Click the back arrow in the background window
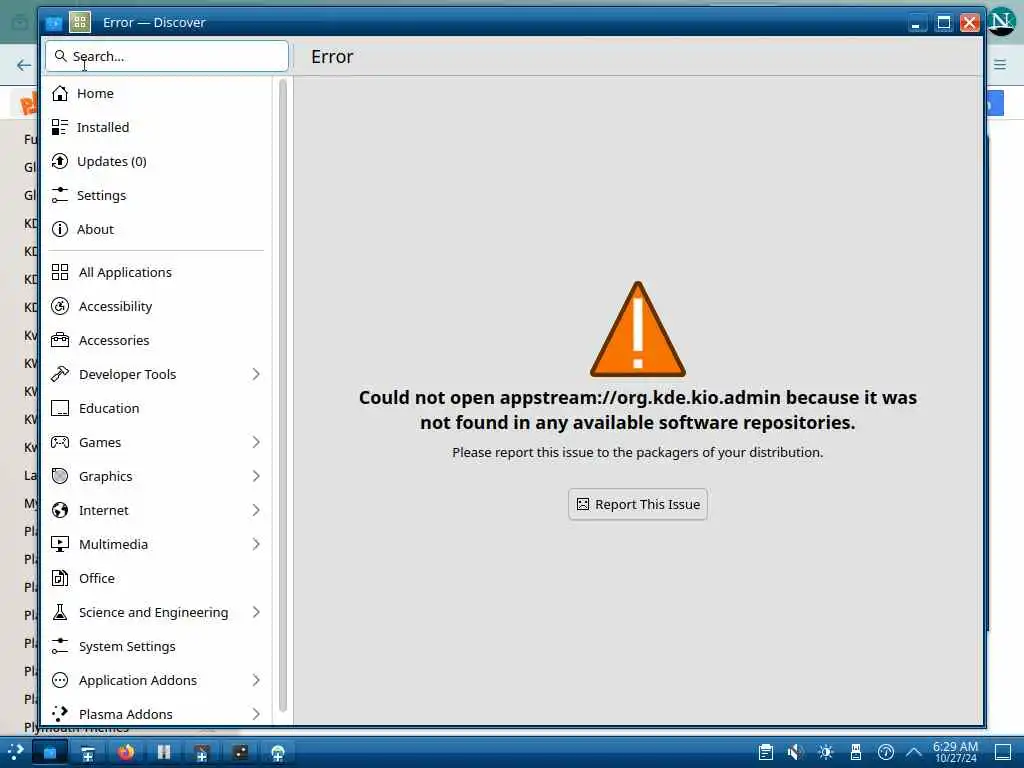 [24, 65]
